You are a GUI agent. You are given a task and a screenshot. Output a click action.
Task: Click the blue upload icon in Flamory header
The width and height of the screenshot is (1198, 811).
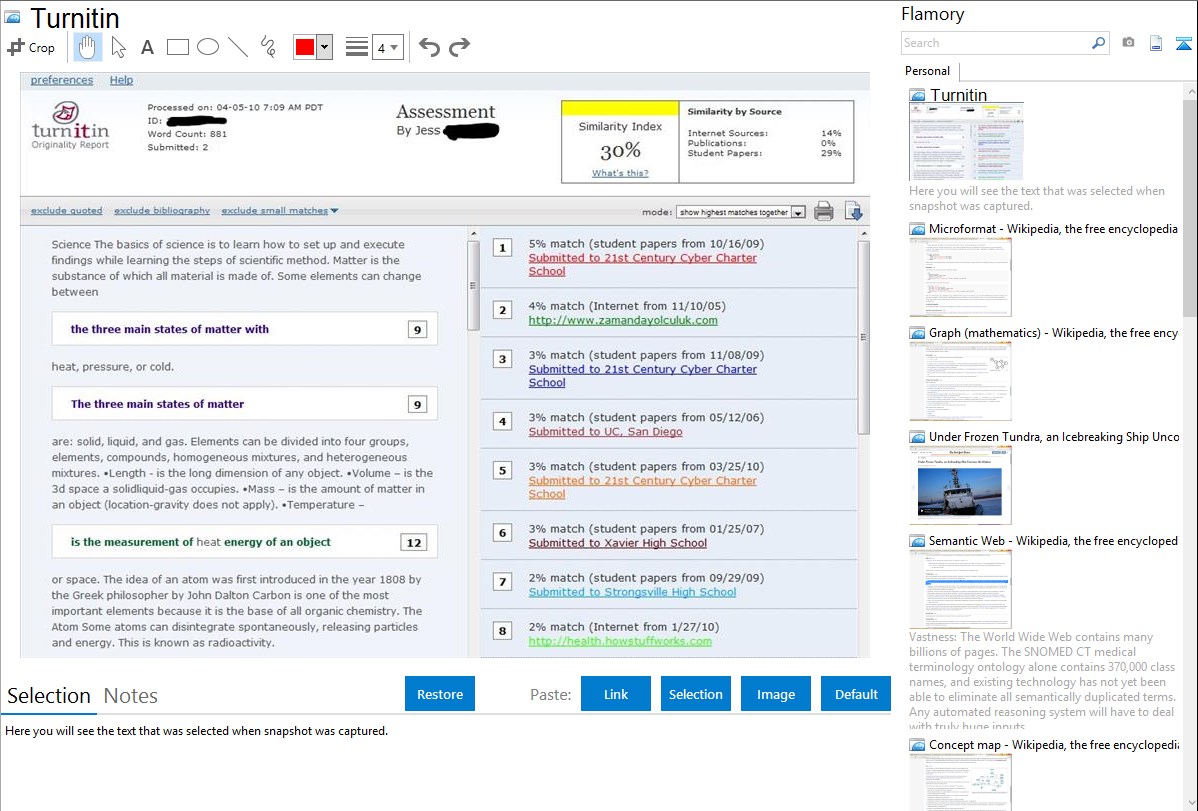[x=1183, y=43]
